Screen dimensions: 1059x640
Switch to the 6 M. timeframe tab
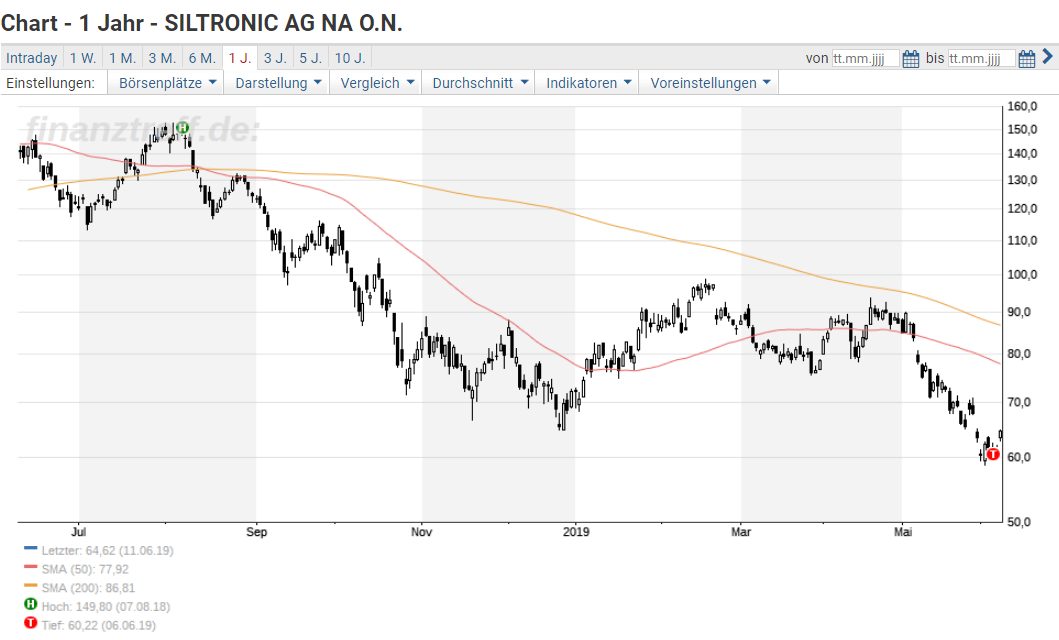tap(202, 58)
